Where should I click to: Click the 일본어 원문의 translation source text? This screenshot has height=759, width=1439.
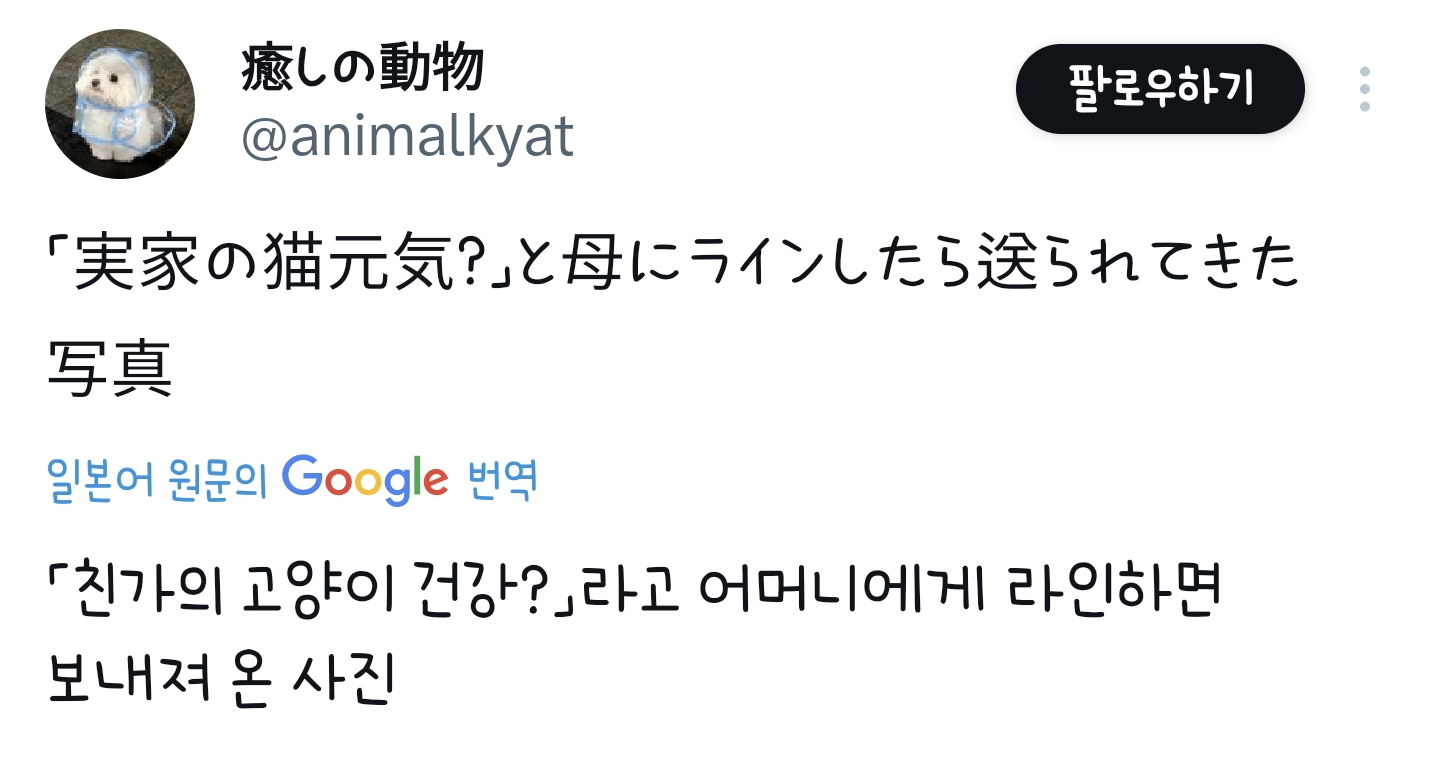tap(158, 481)
